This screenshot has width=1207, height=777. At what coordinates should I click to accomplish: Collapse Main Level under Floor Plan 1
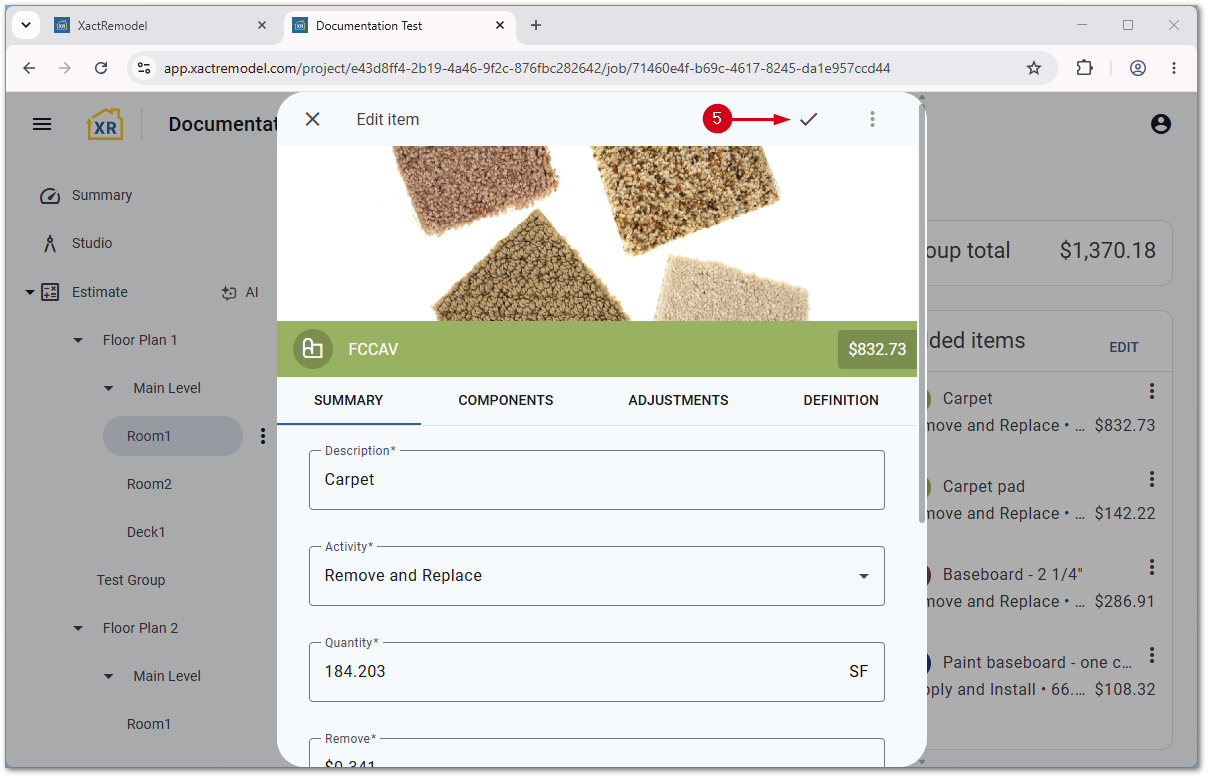pyautogui.click(x=109, y=388)
